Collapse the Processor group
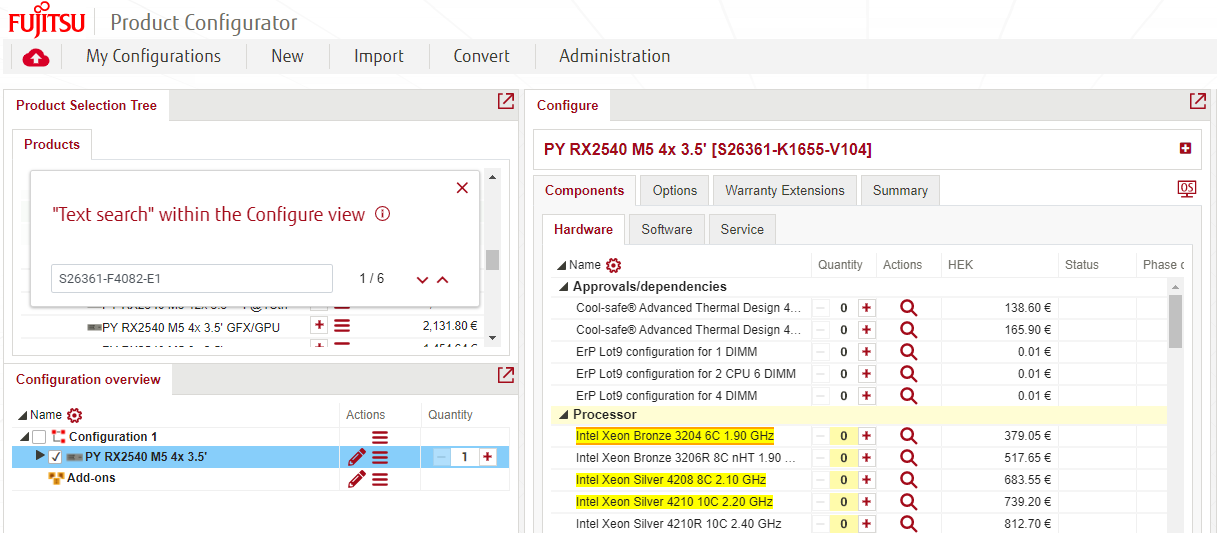 [x=562, y=415]
